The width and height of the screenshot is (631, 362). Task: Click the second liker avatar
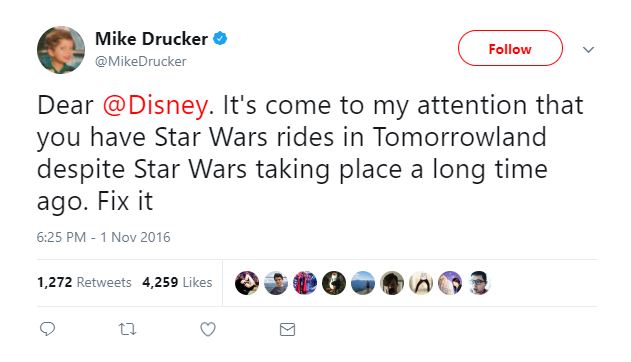coord(276,283)
